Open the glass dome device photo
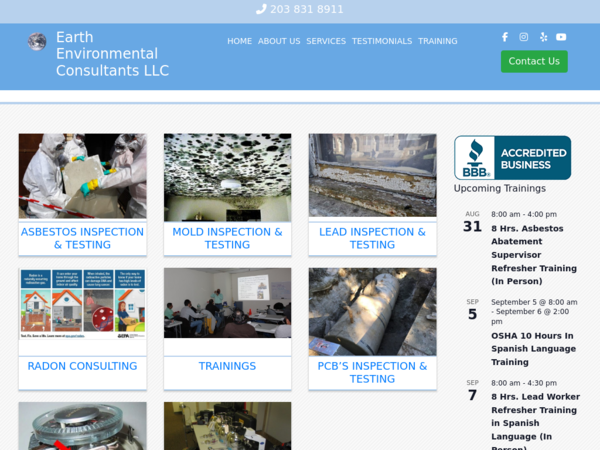The height and width of the screenshot is (450, 600). point(83,426)
